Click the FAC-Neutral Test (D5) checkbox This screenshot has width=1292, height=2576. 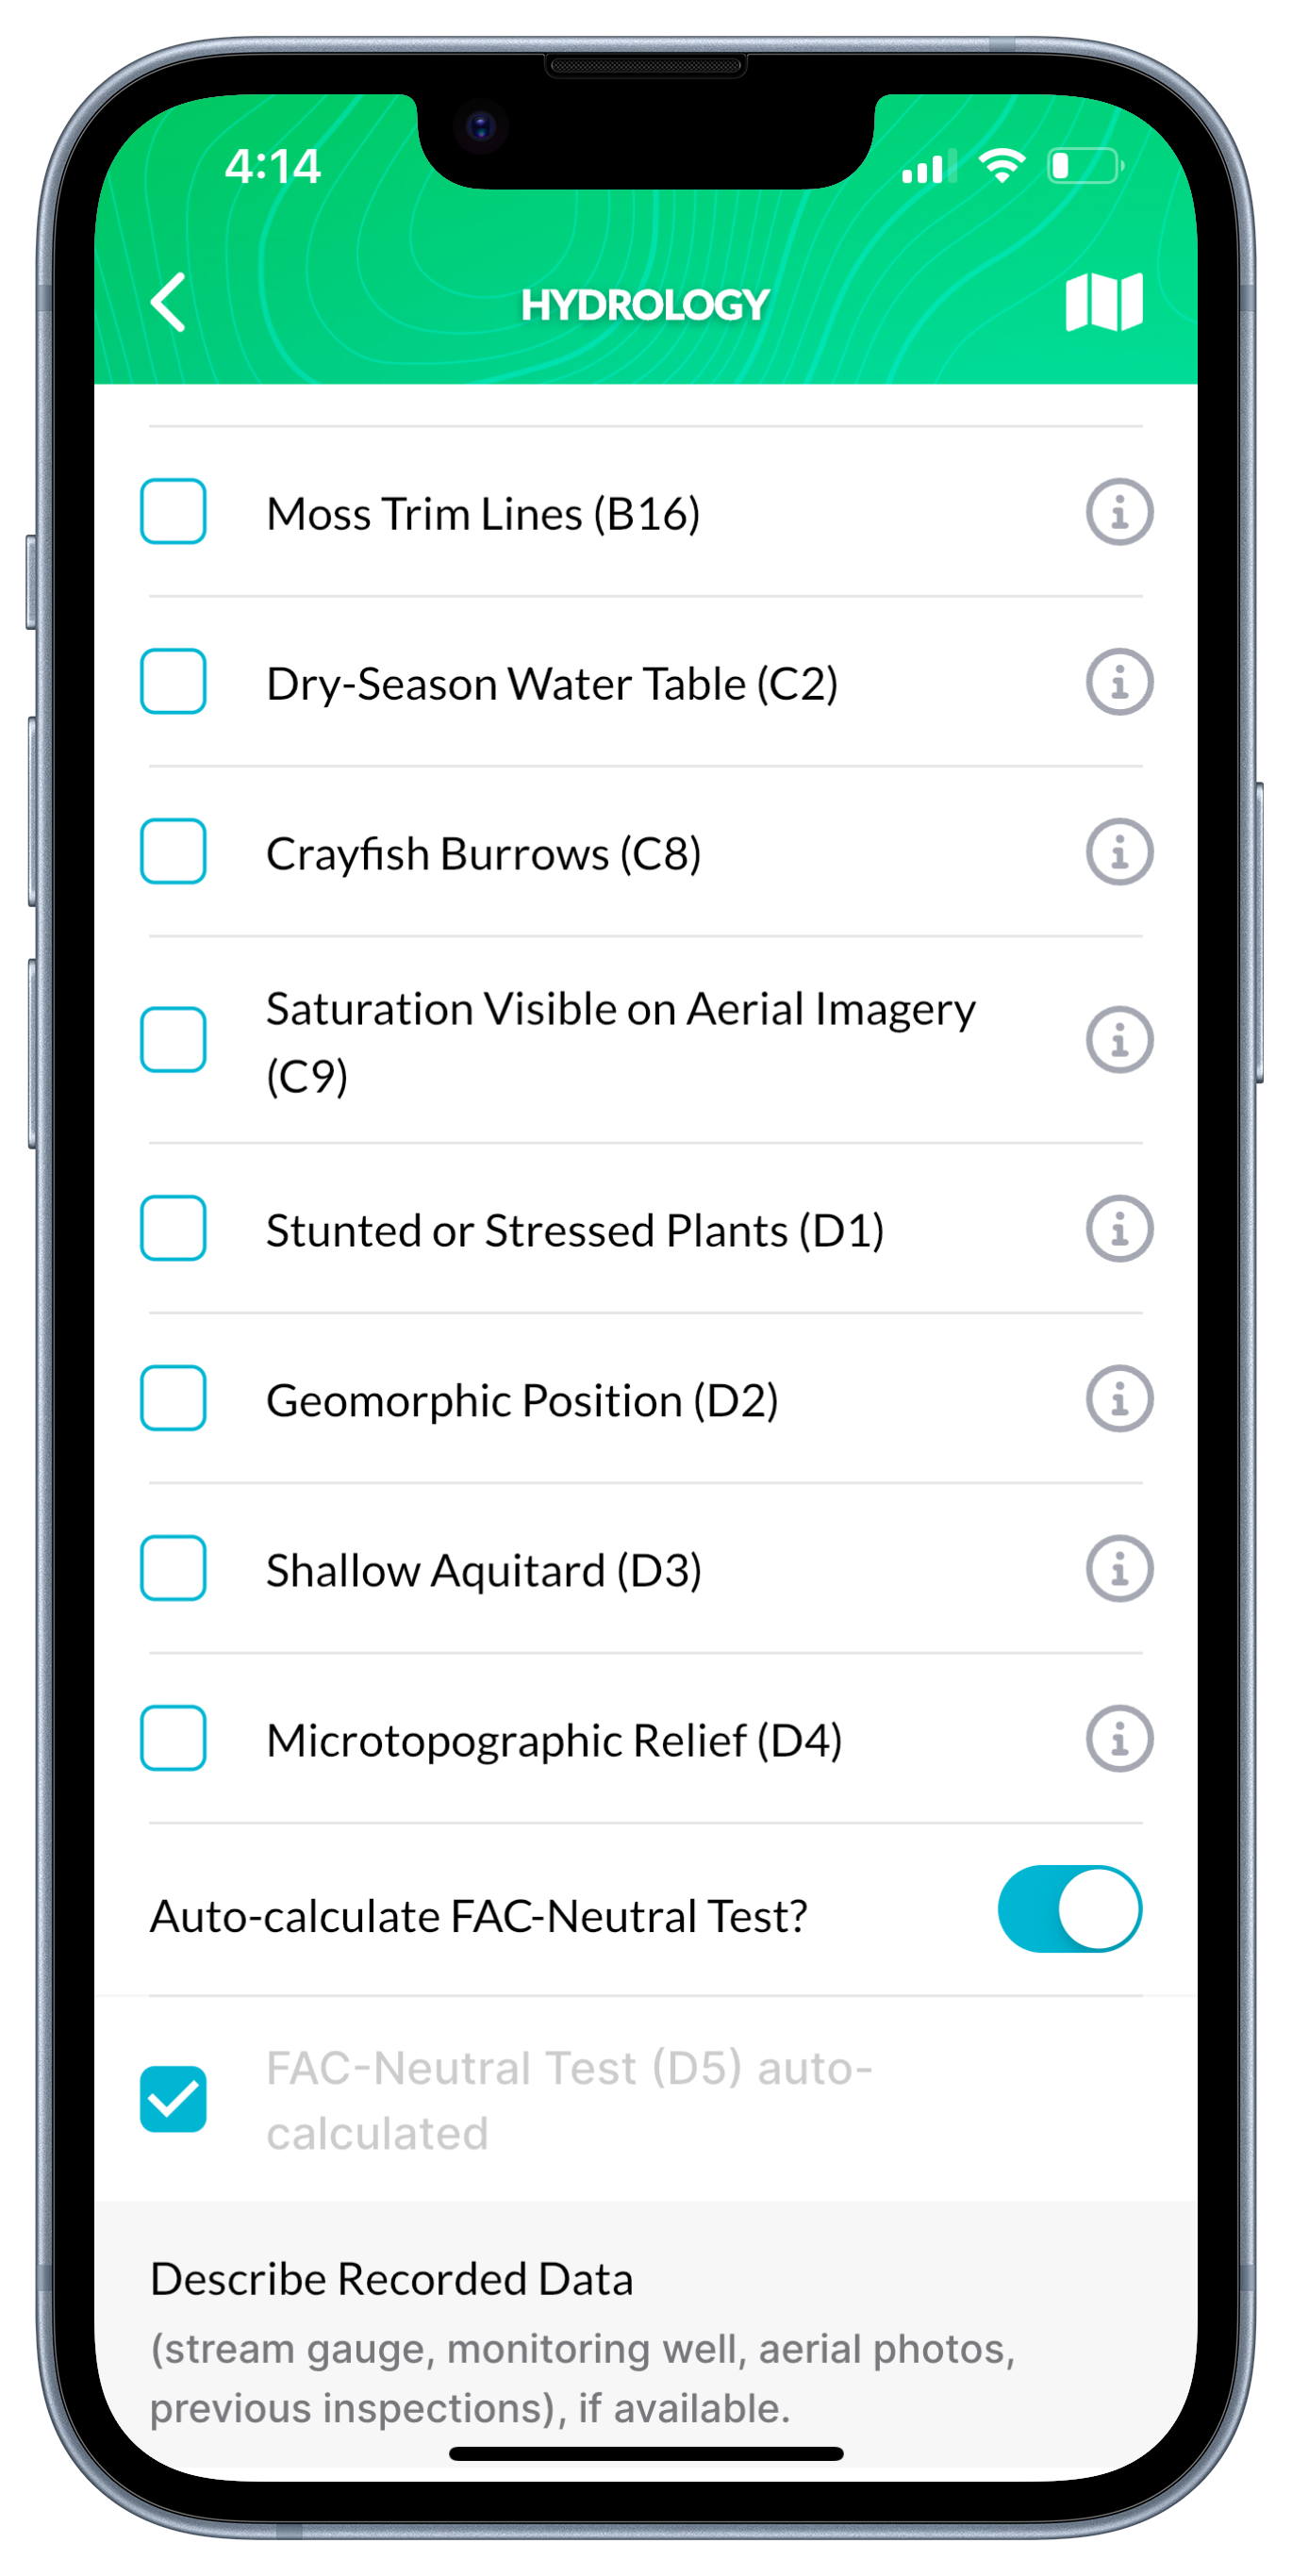(173, 2099)
